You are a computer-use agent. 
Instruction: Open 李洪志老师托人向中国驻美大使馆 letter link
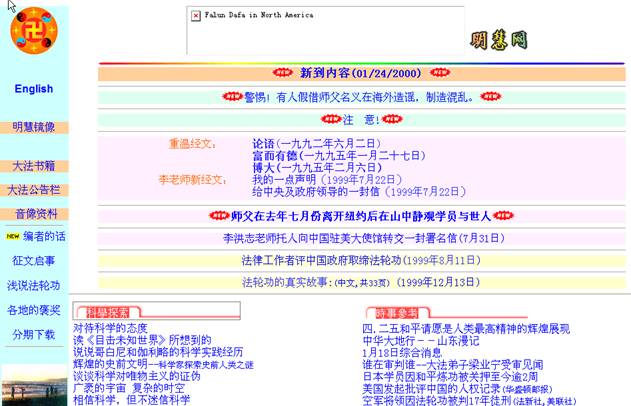364,238
